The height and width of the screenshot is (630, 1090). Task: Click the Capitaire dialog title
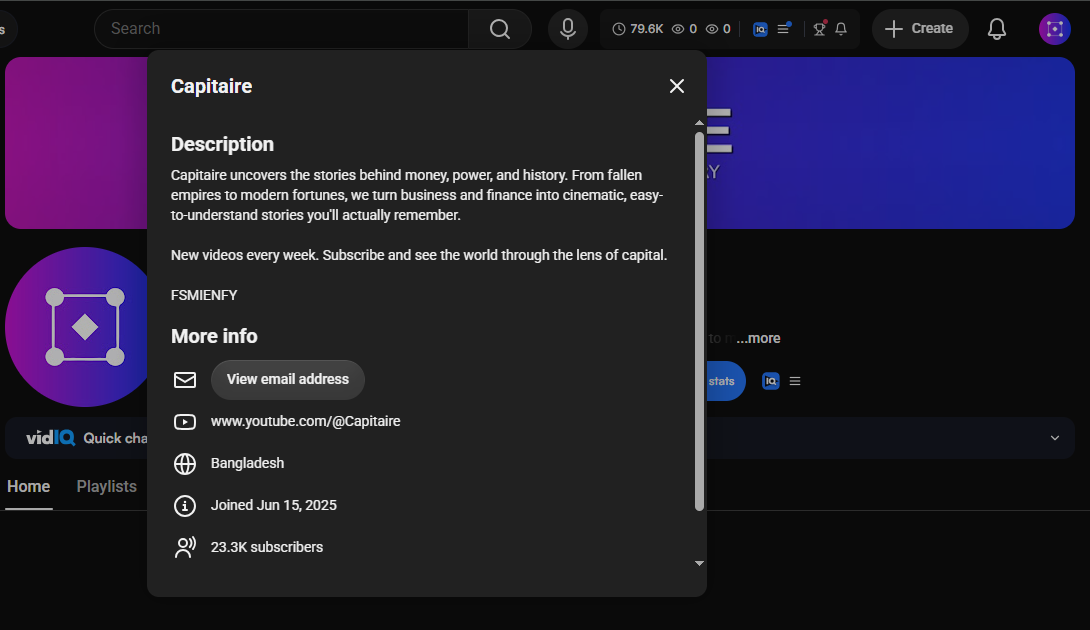(211, 86)
